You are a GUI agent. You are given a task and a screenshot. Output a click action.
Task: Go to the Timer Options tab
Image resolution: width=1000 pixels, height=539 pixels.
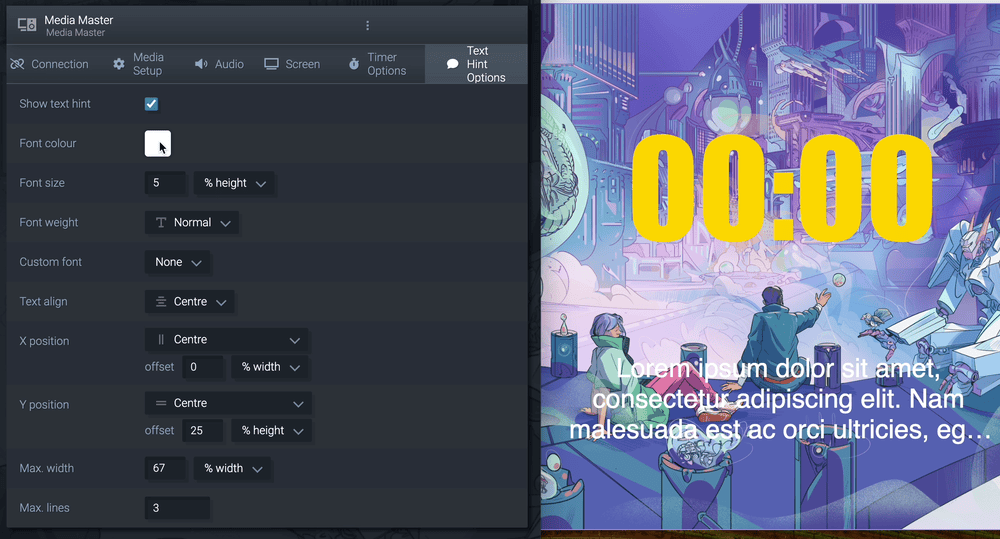click(378, 64)
